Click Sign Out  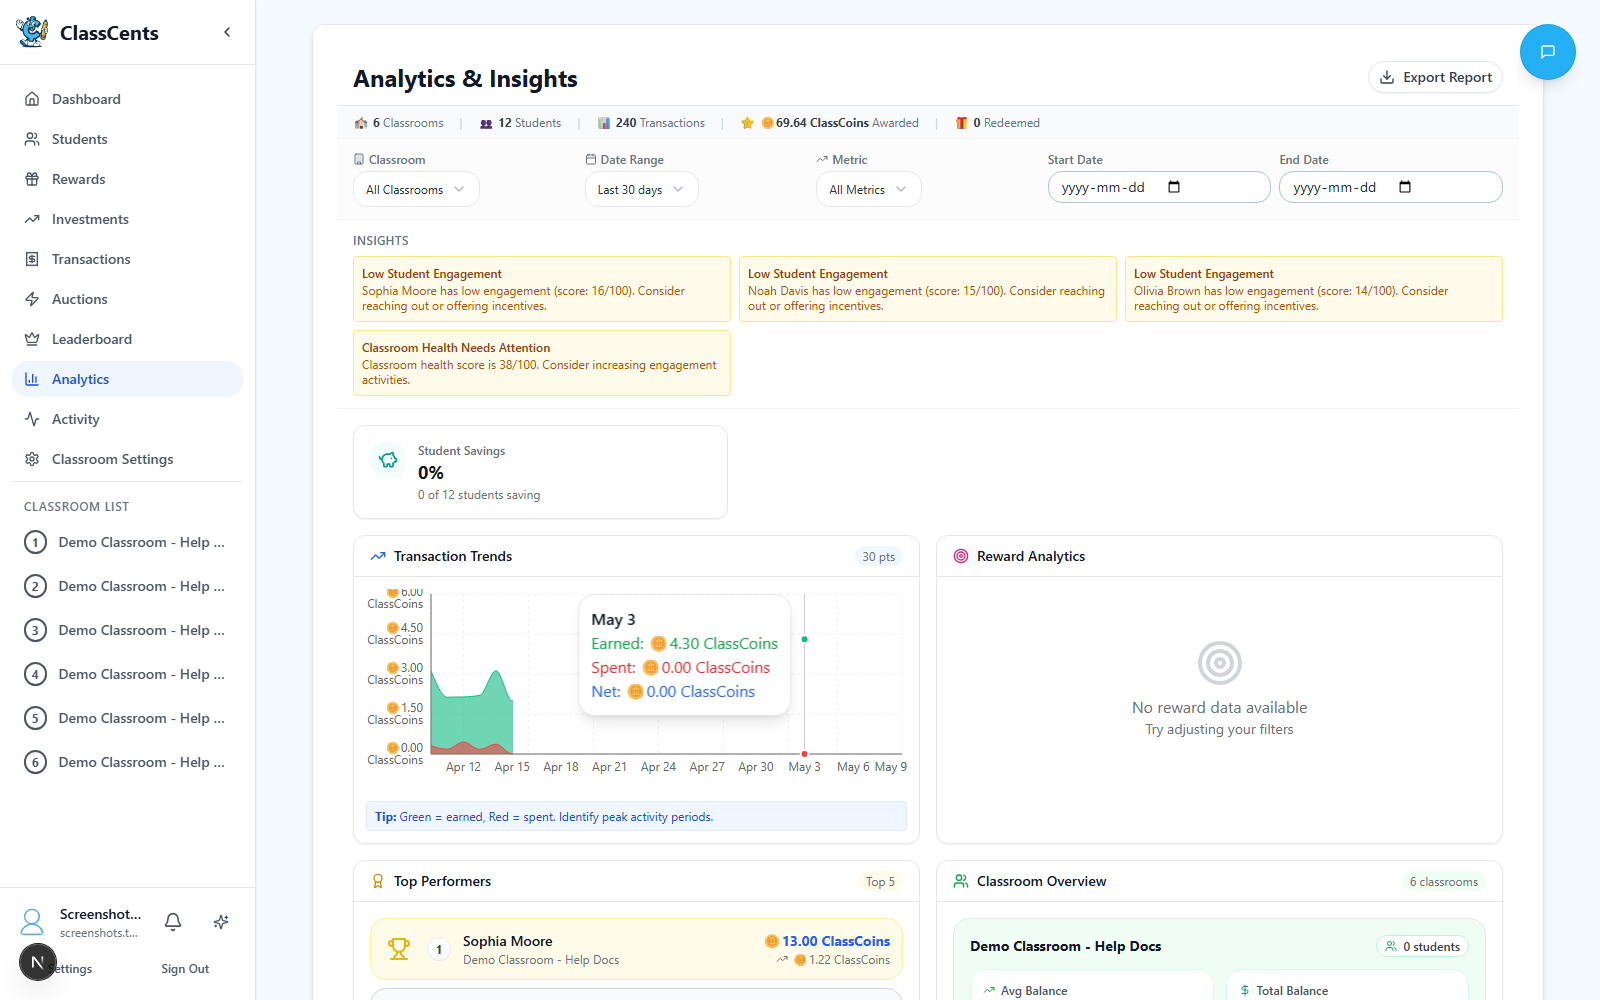click(x=185, y=969)
